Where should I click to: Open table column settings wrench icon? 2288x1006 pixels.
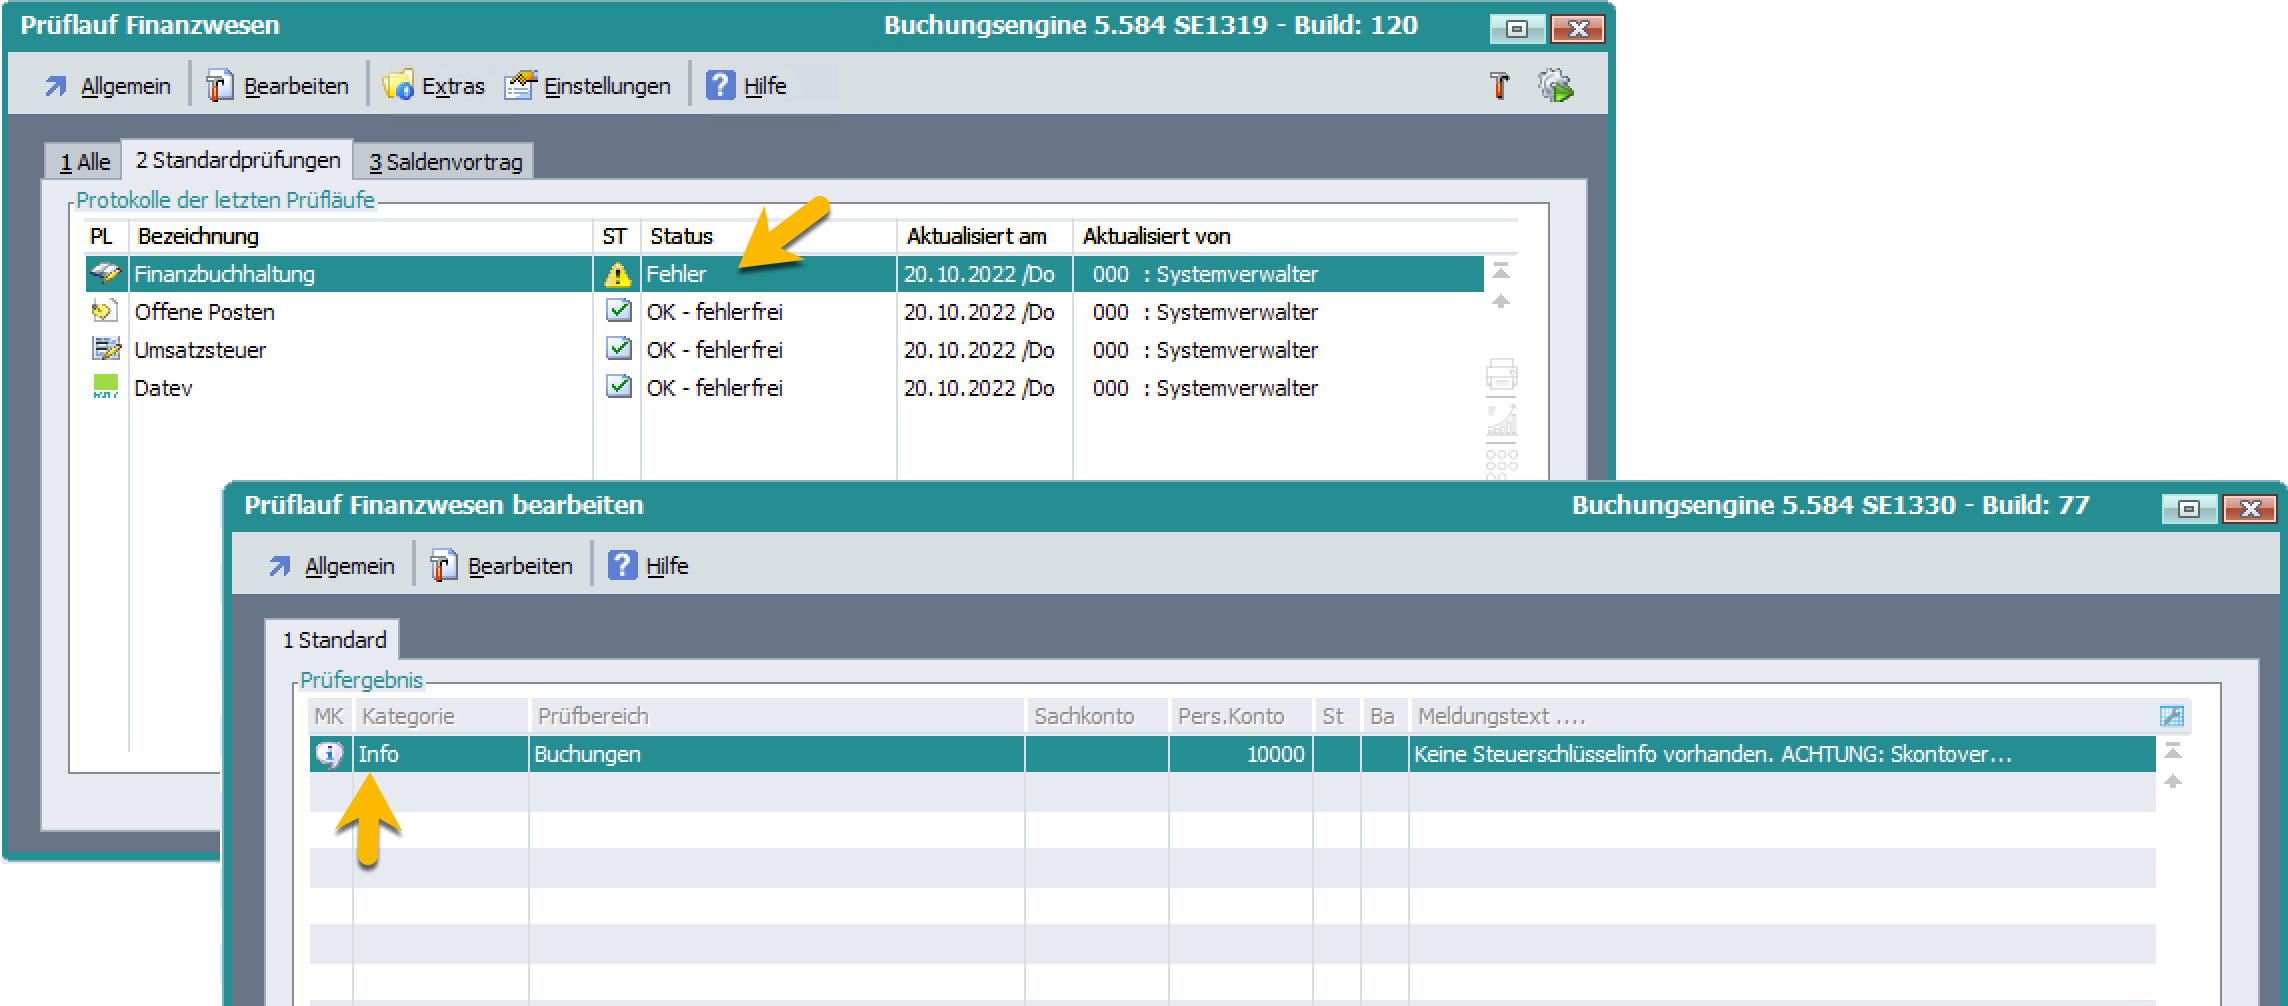pyautogui.click(x=2171, y=716)
